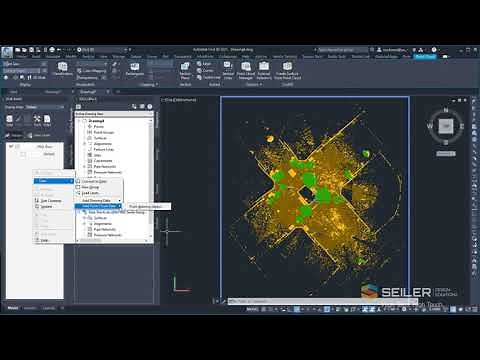Click the Toolspace vertical scrollbar
Image resolution: width=480 pixels, height=360 pixels.
(x=151, y=178)
